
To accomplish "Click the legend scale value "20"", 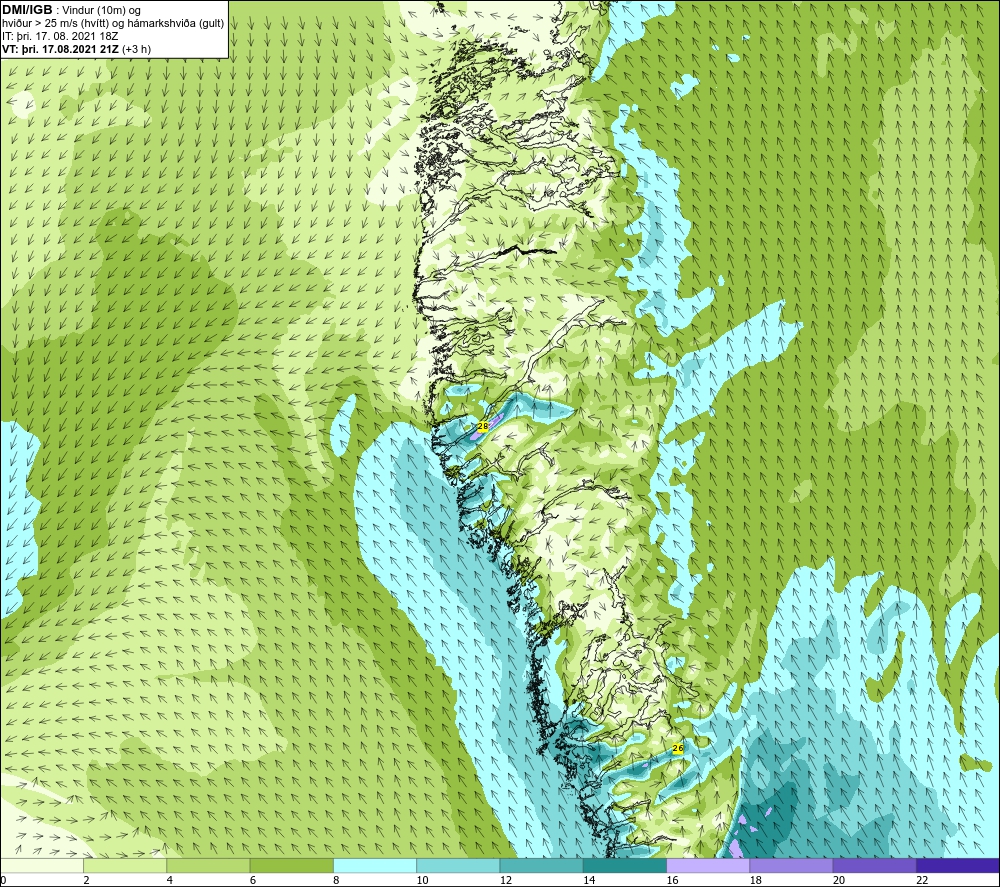I will pyautogui.click(x=839, y=880).
